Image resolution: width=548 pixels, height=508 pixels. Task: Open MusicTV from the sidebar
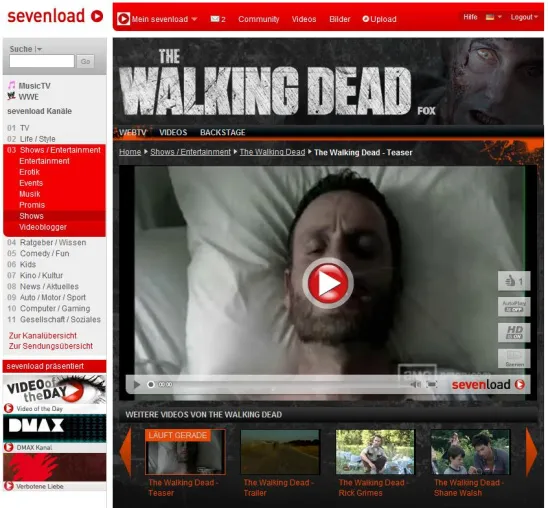29,86
